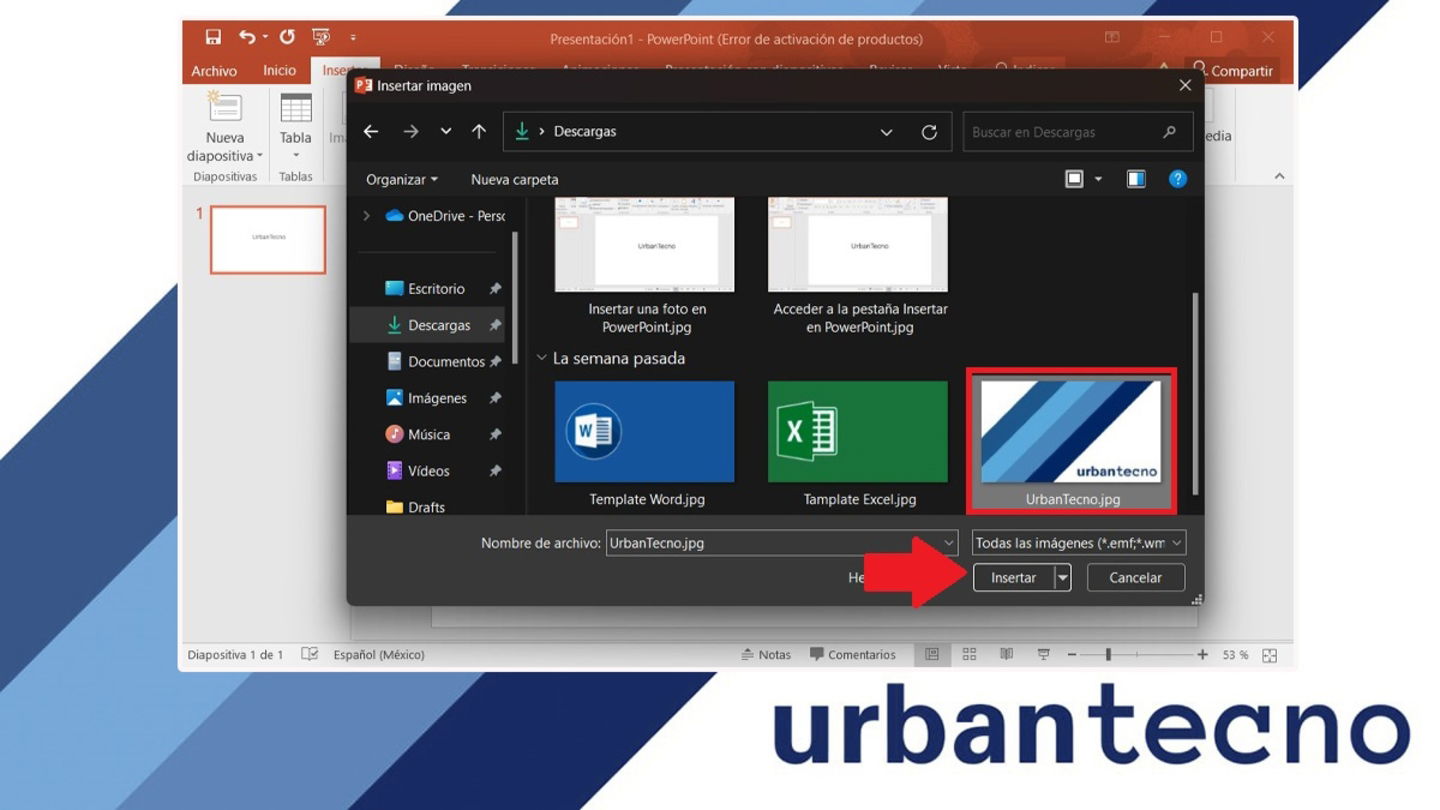Image resolution: width=1440 pixels, height=810 pixels.
Task: Open the view options dropdown arrow
Action: coord(1098,179)
